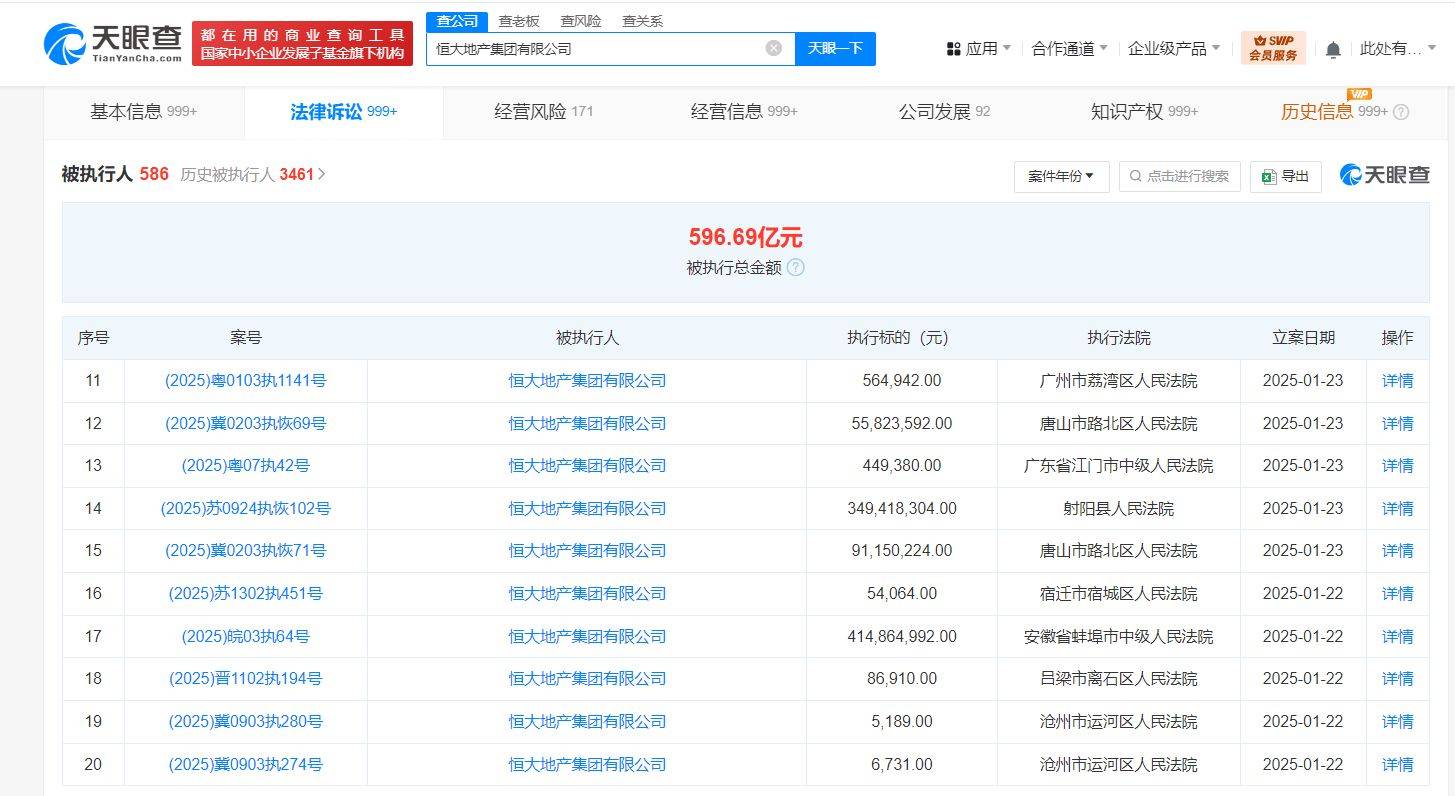
Task: Click the Excel icon on the 导出 button
Action: coord(1270,176)
